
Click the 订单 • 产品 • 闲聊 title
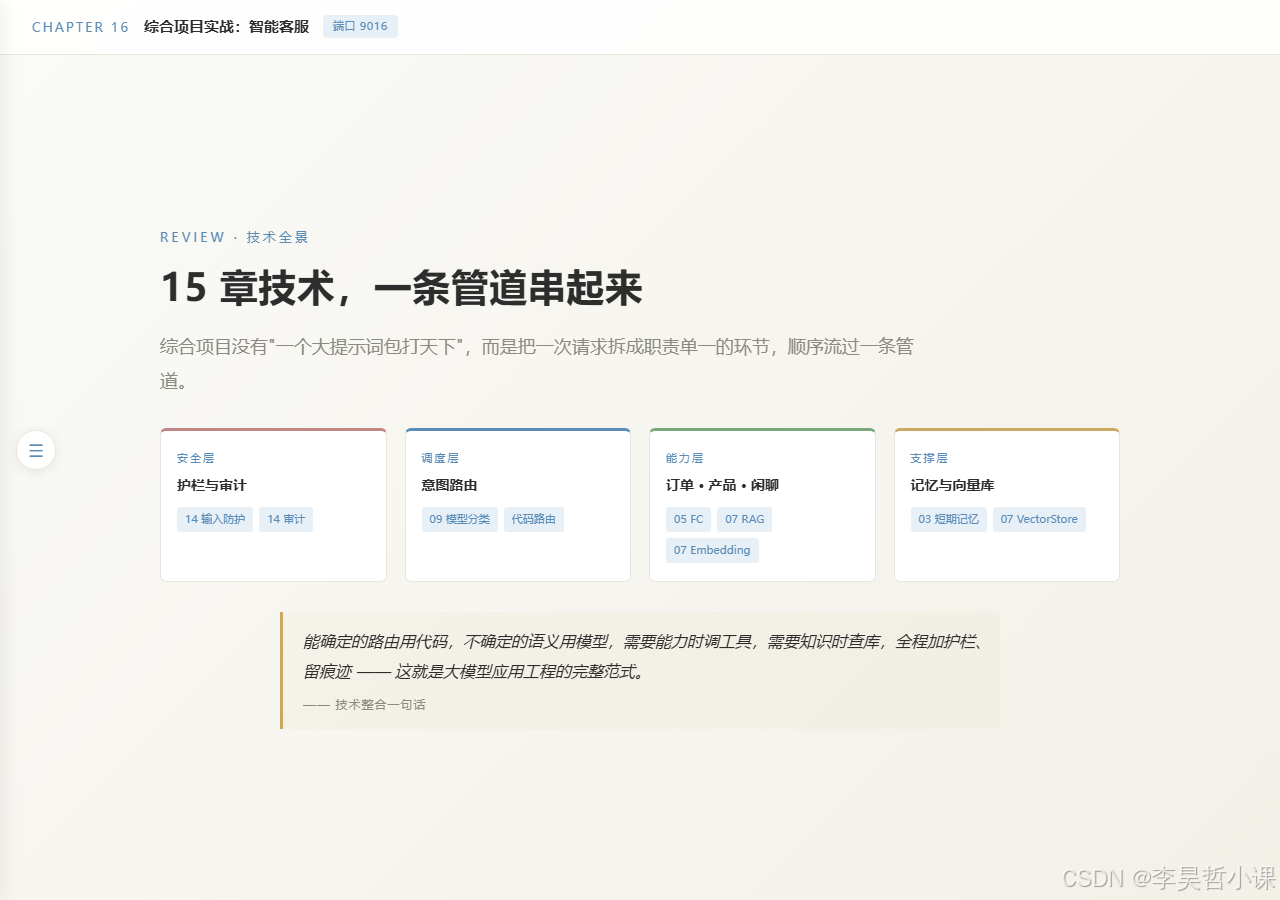click(x=723, y=485)
